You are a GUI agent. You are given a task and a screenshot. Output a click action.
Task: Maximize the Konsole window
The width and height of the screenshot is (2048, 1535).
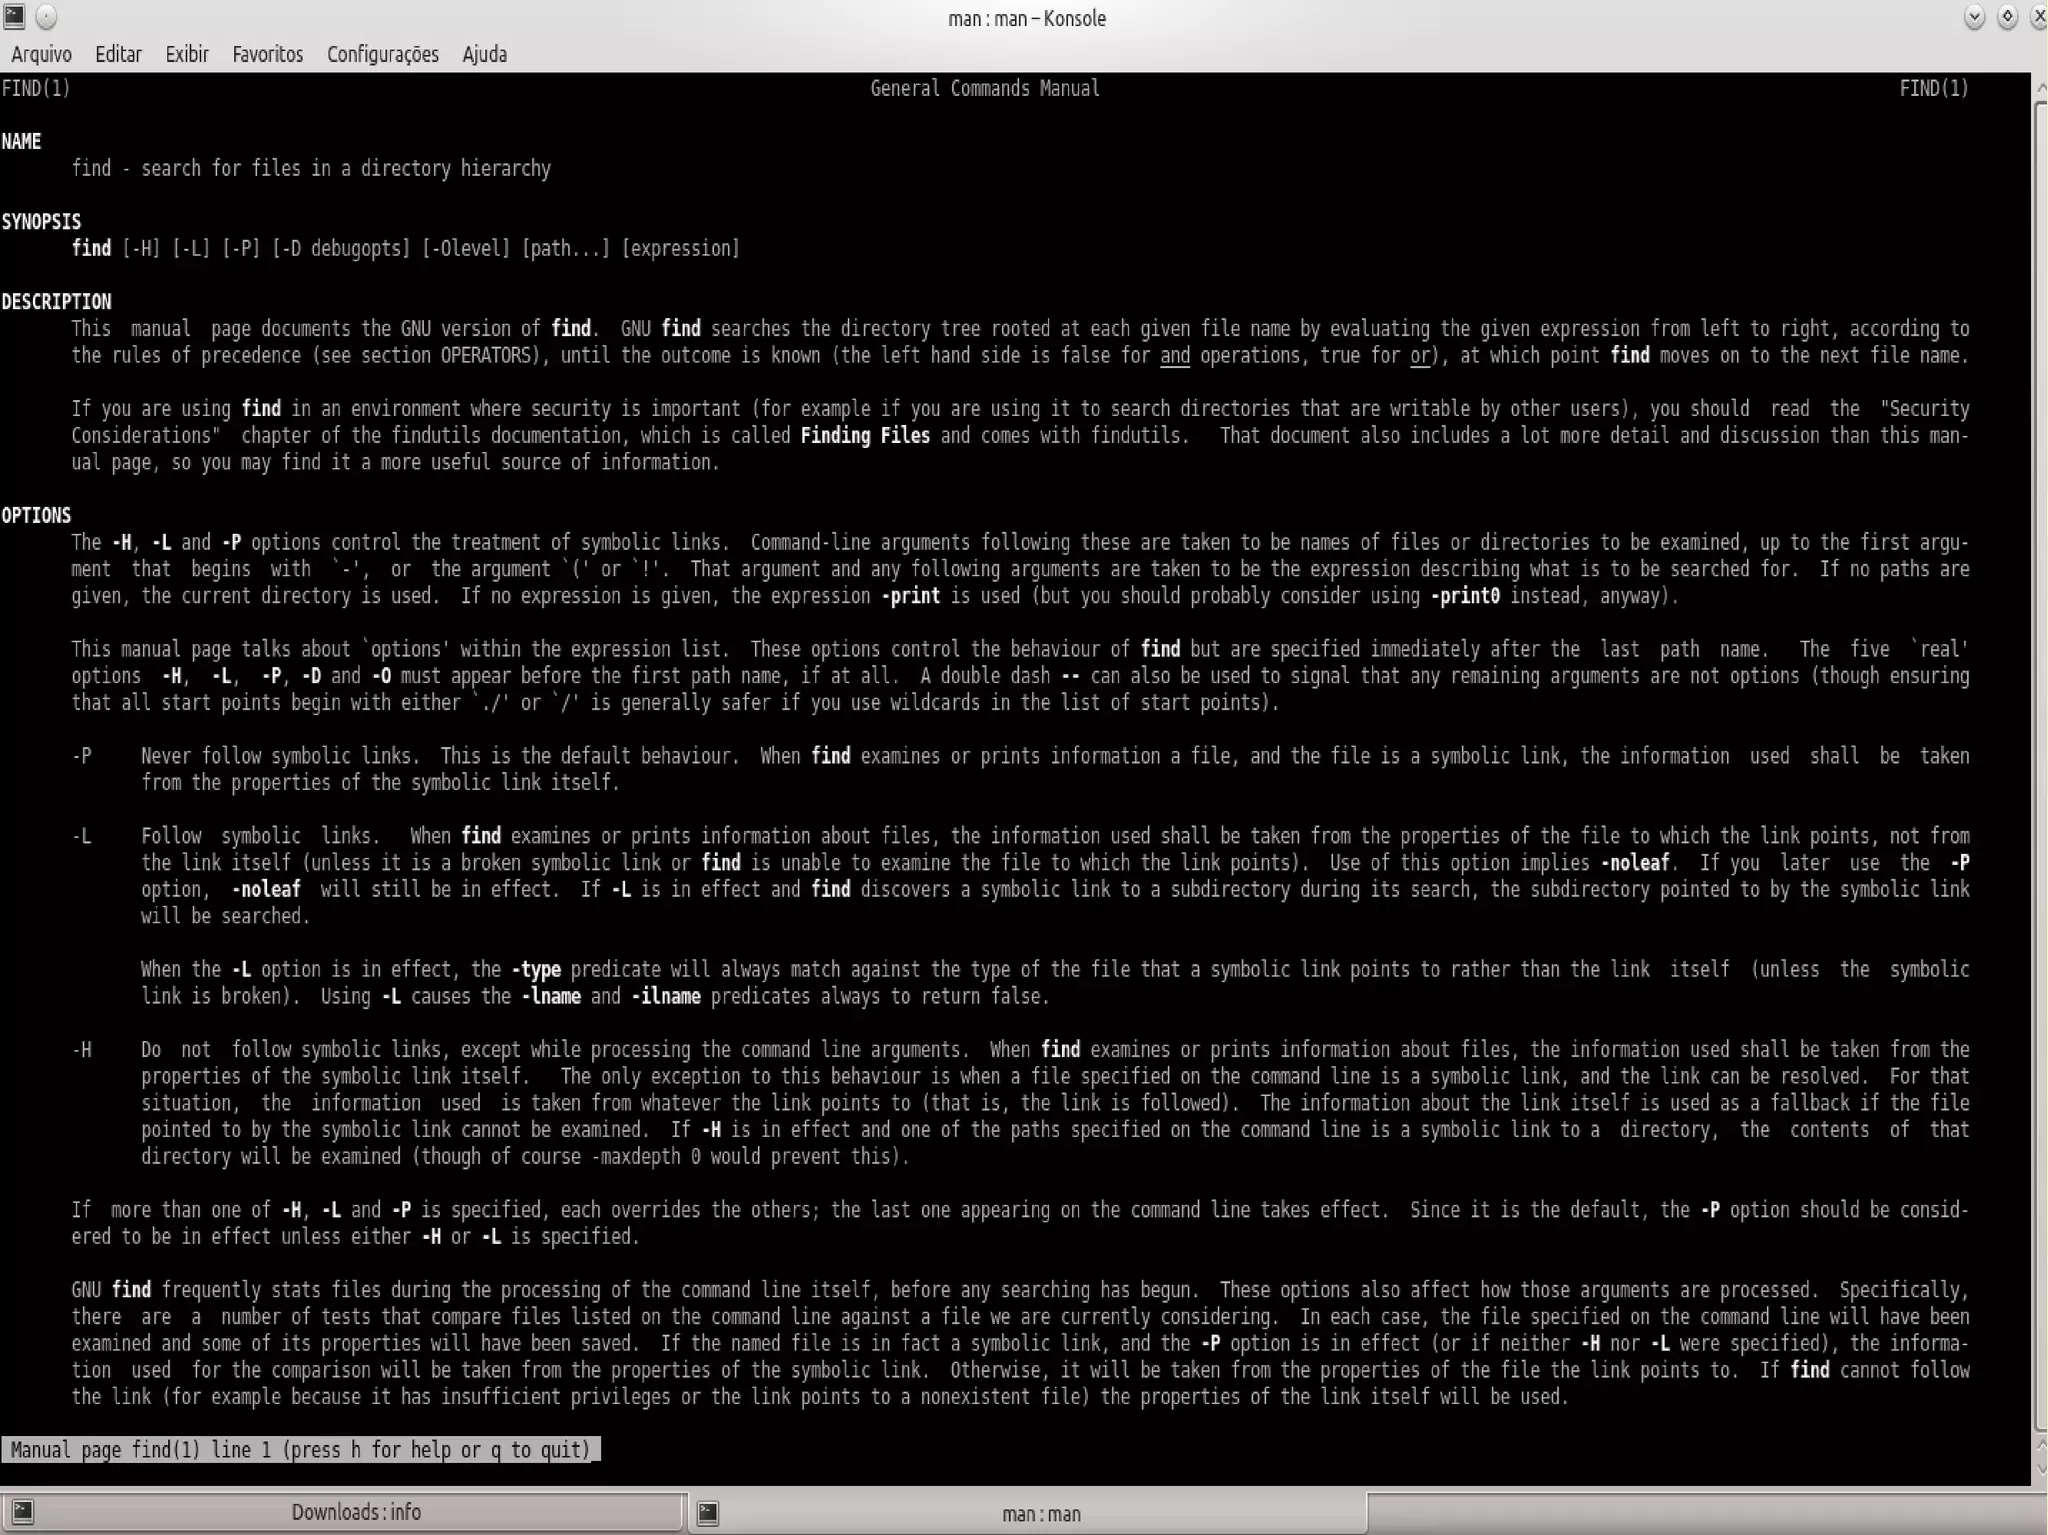[x=2007, y=17]
